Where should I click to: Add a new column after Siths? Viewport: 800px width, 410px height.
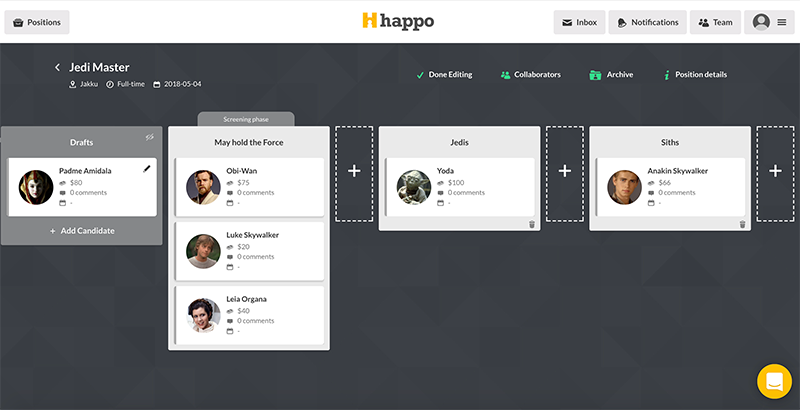point(776,173)
